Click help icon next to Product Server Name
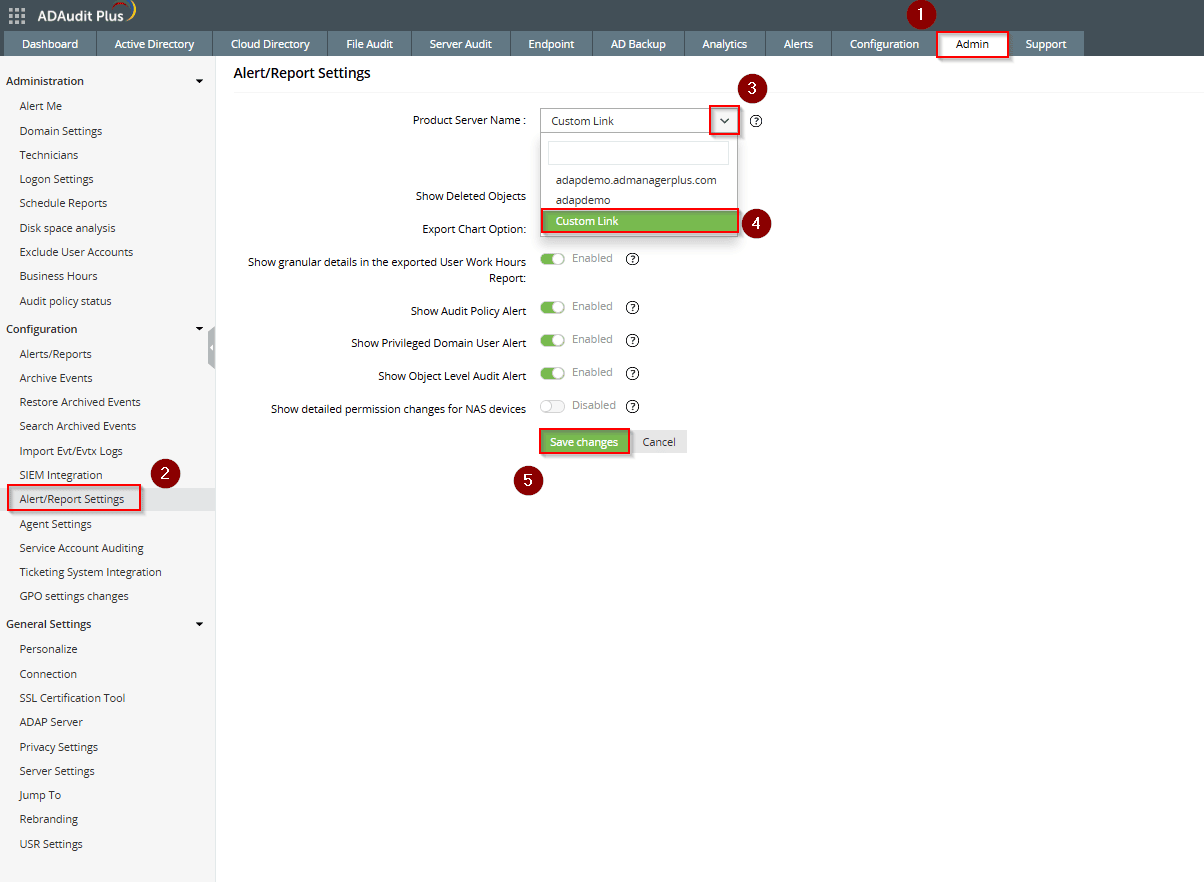 point(756,121)
